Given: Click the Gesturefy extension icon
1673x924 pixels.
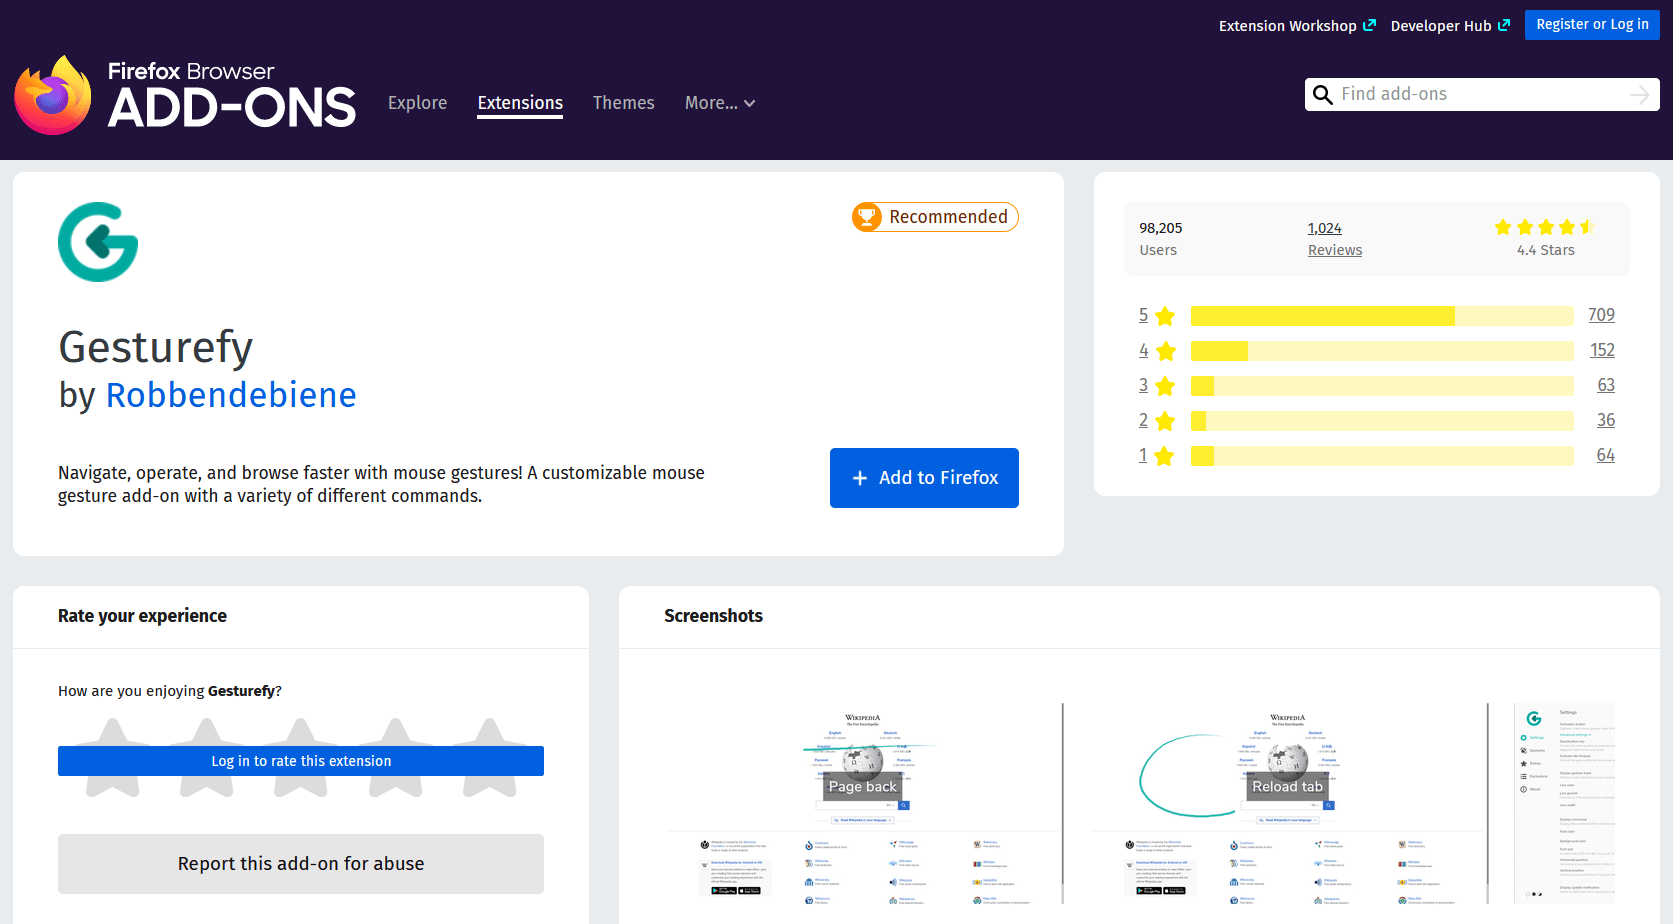Looking at the screenshot, I should coord(98,242).
